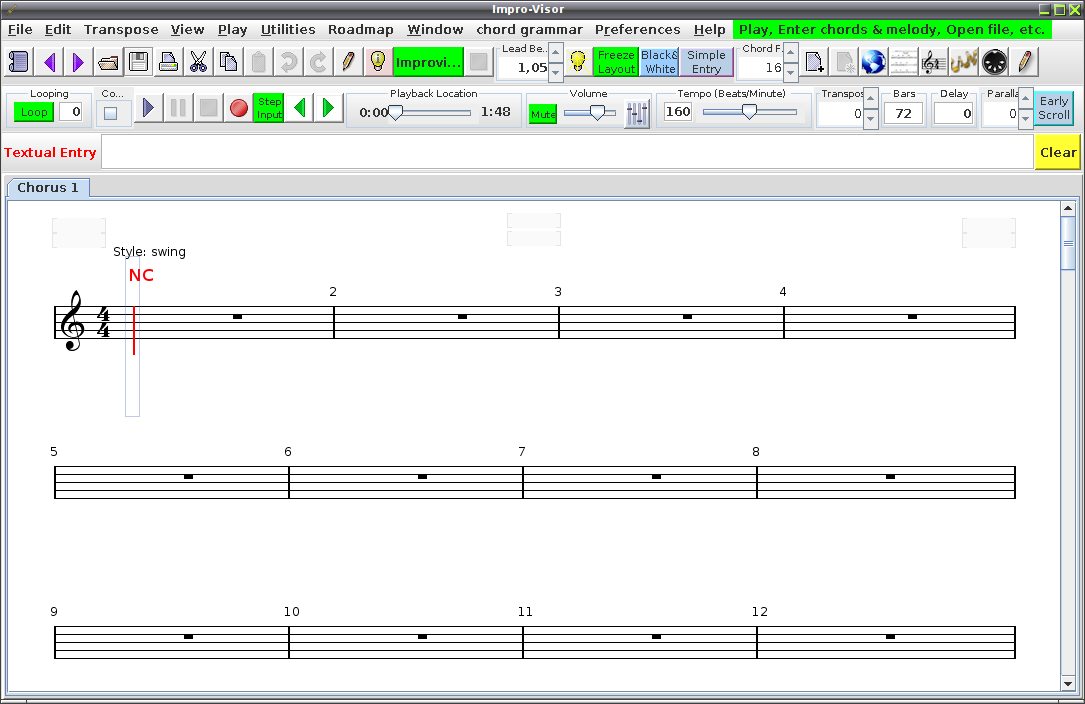Viewport: 1085px width, 704px height.
Task: Toggle Freeze Layout
Action: pos(616,62)
